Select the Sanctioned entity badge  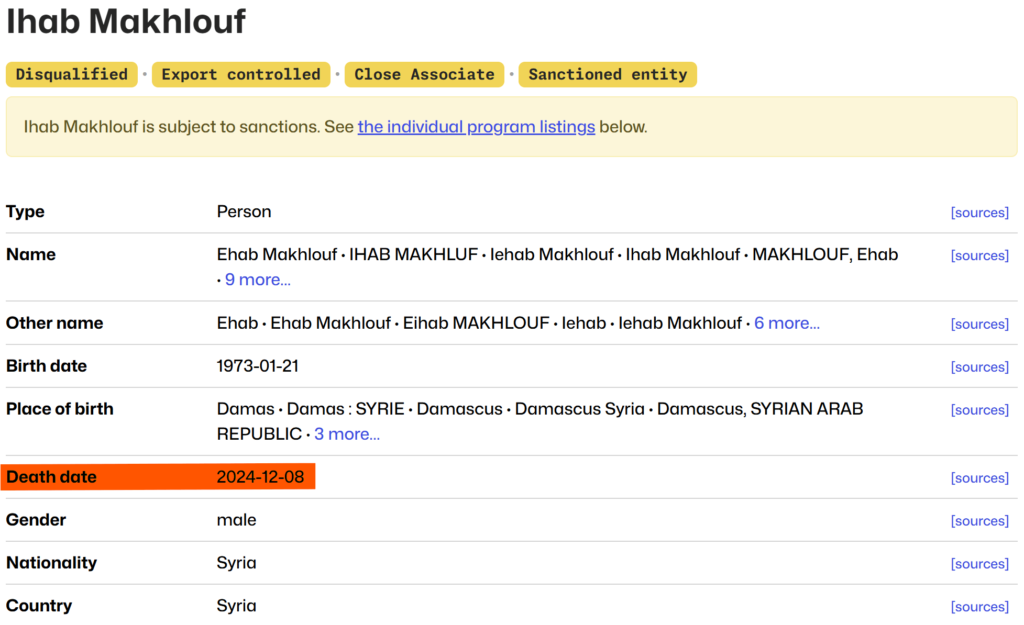[607, 74]
